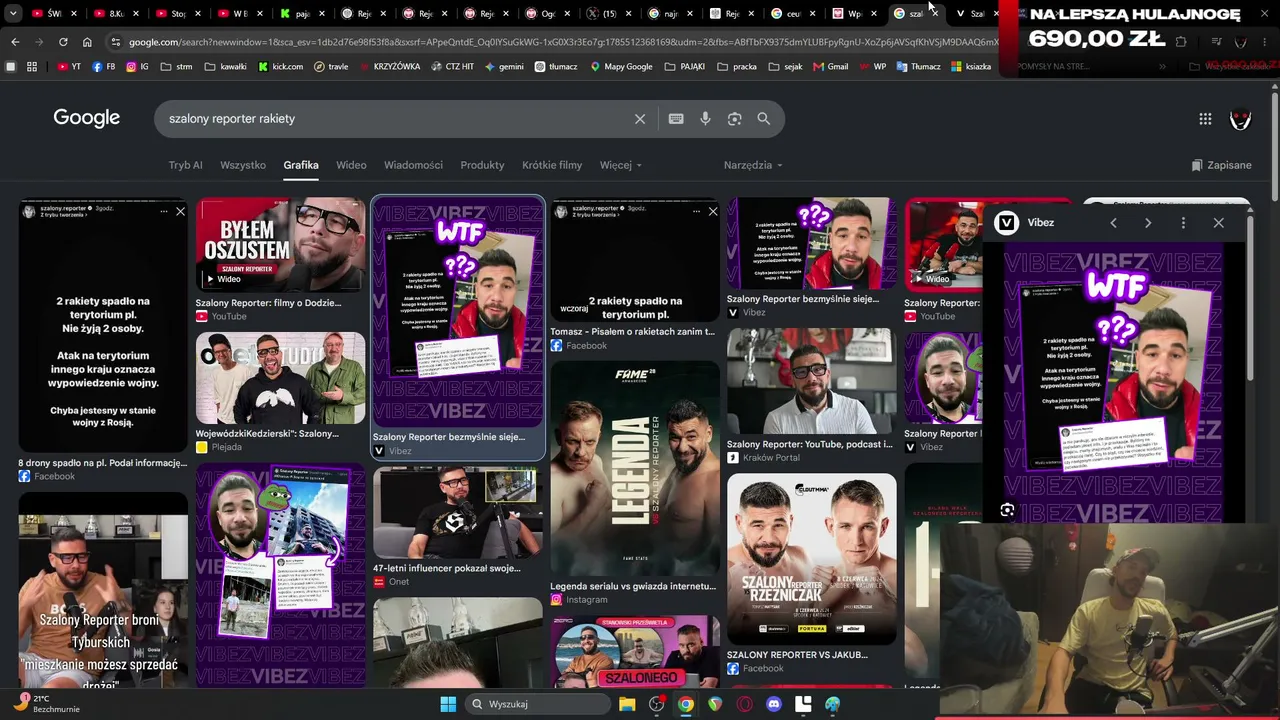Reload the current page
1280x720 pixels.
(63, 42)
